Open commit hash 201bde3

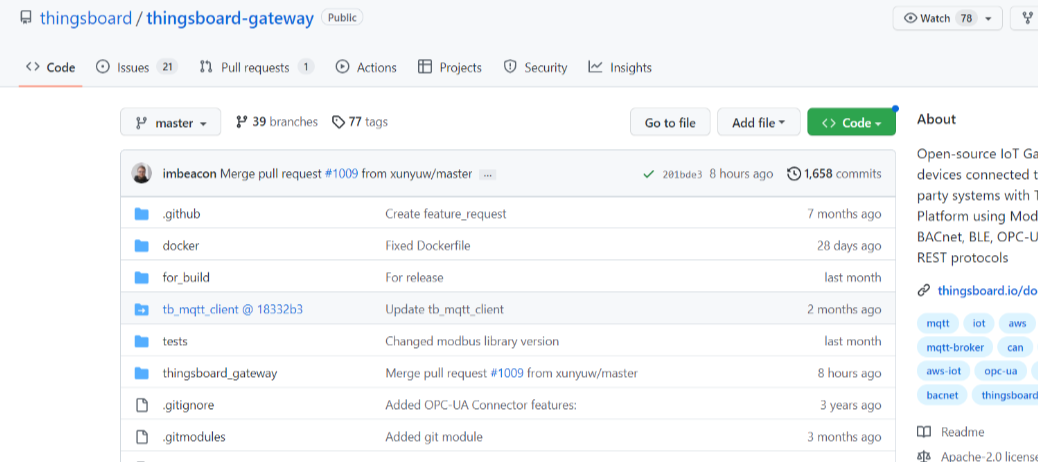[682, 175]
